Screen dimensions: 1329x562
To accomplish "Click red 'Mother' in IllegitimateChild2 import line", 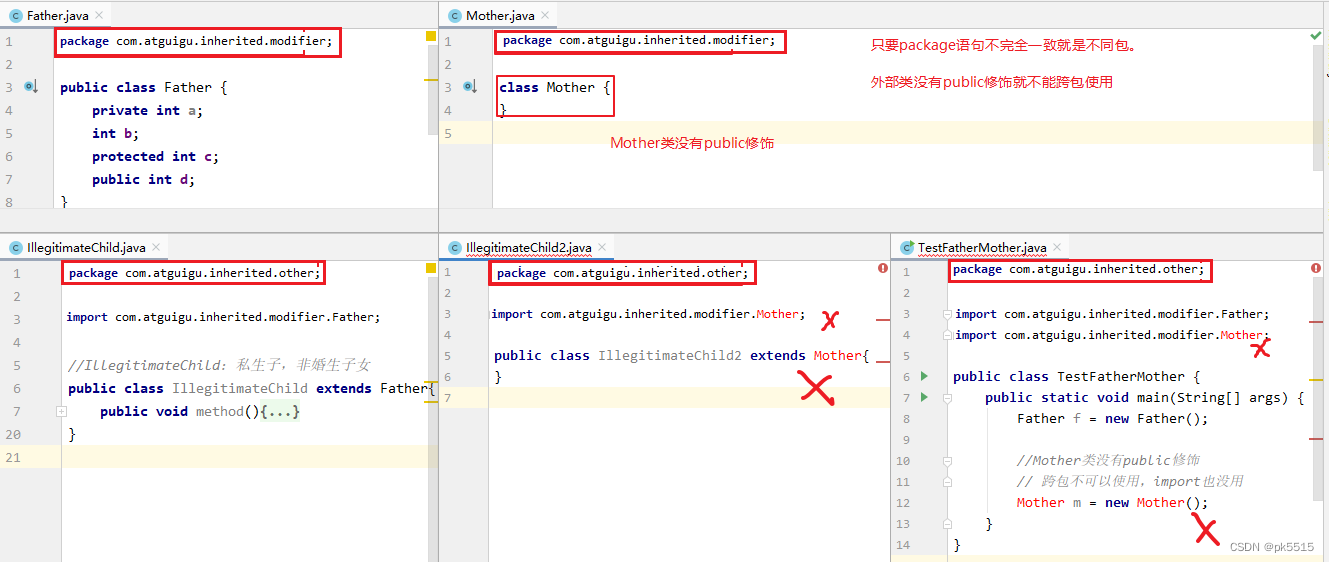I will (777, 313).
